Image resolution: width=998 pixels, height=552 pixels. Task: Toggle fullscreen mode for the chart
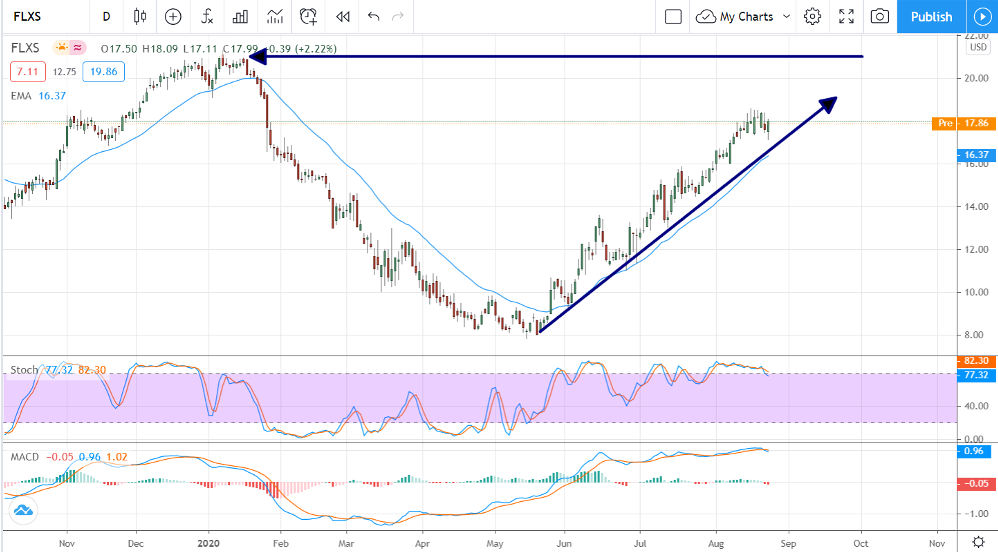coord(846,16)
